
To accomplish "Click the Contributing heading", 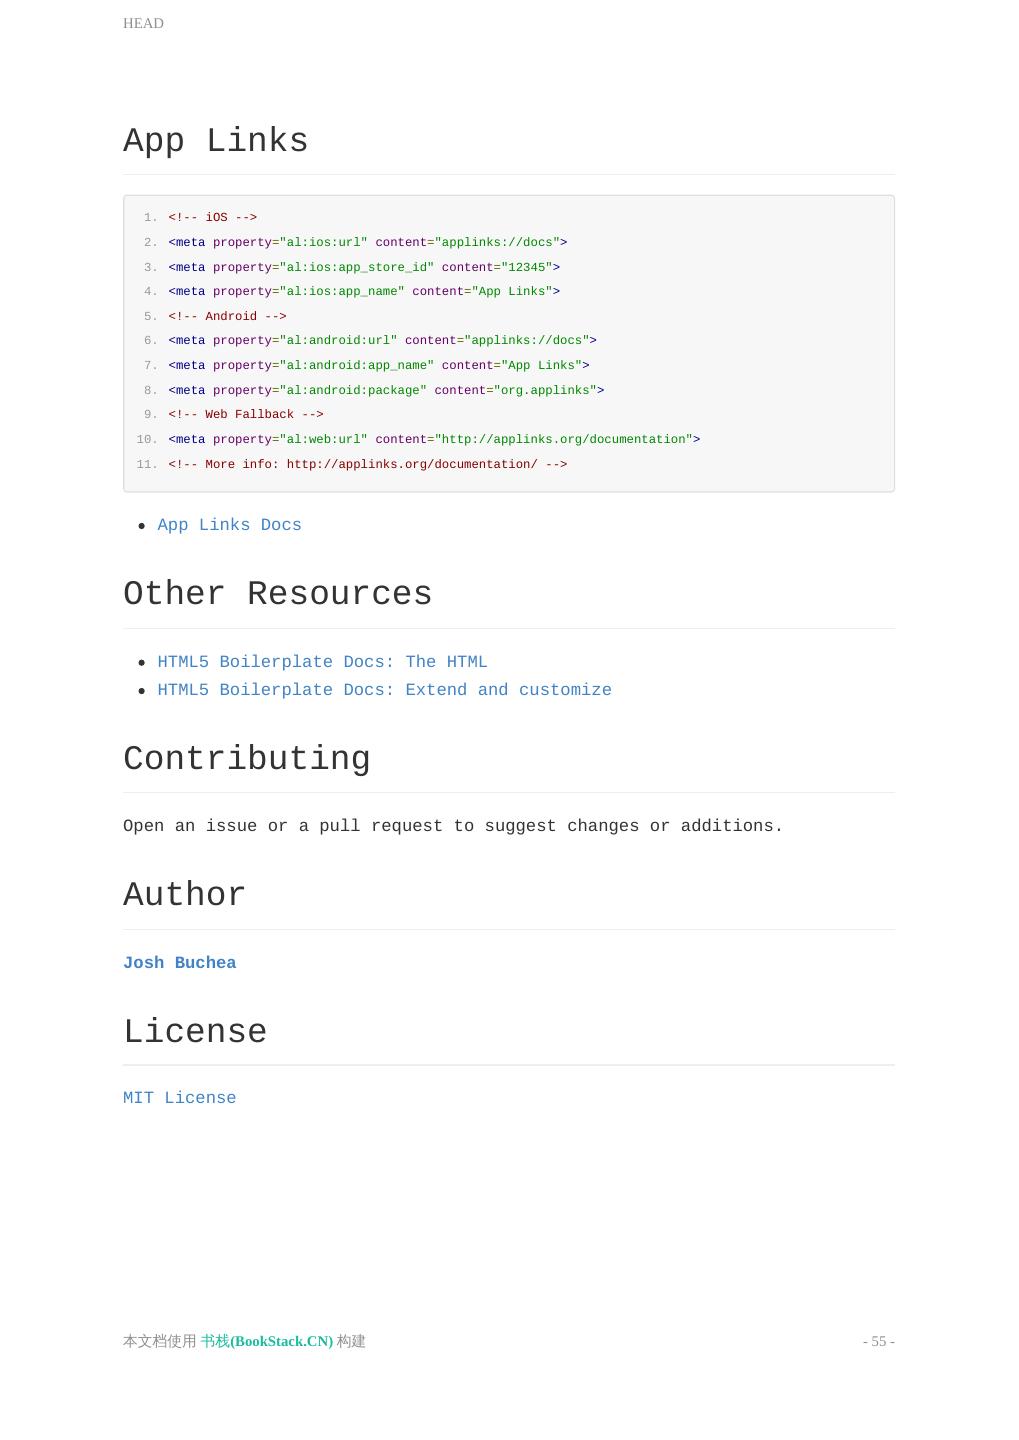I will pyautogui.click(x=246, y=759).
